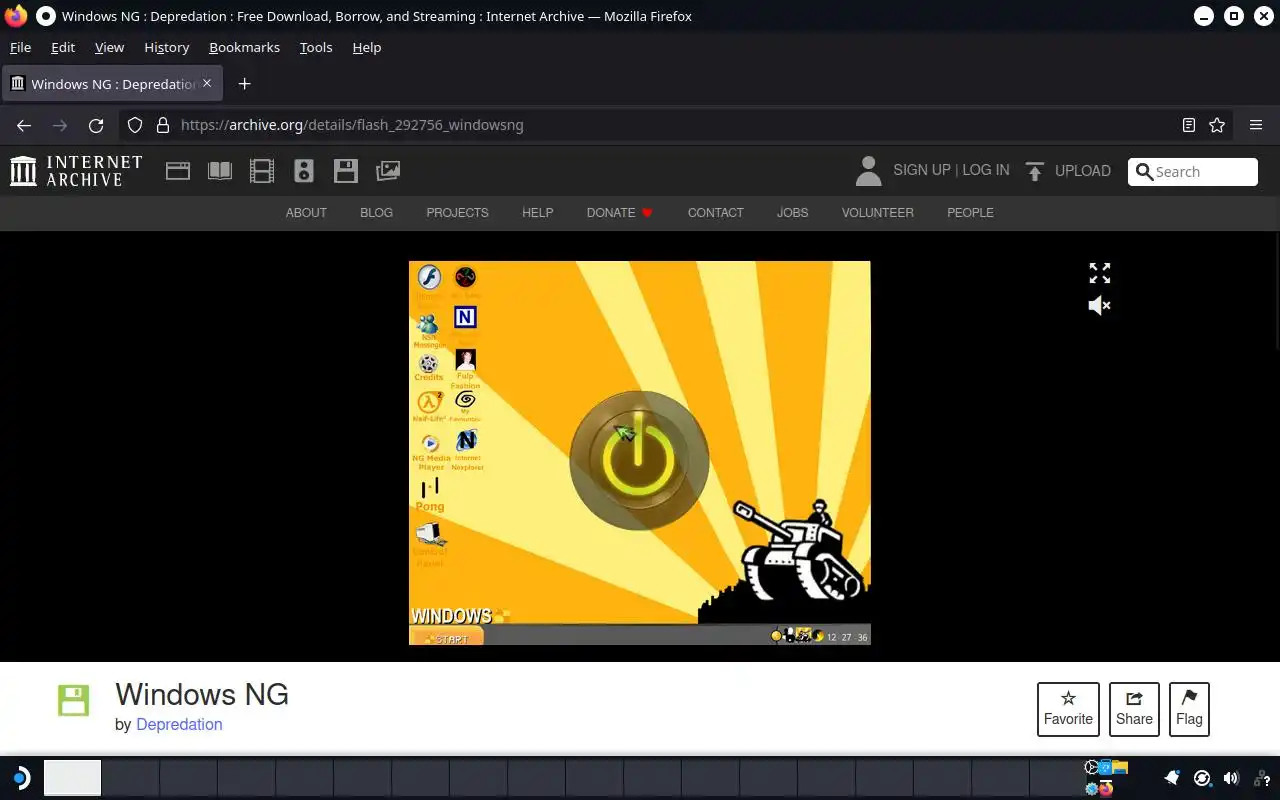Launch Pong desktop icon
Viewport: 1280px width, 800px height.
coord(430,495)
